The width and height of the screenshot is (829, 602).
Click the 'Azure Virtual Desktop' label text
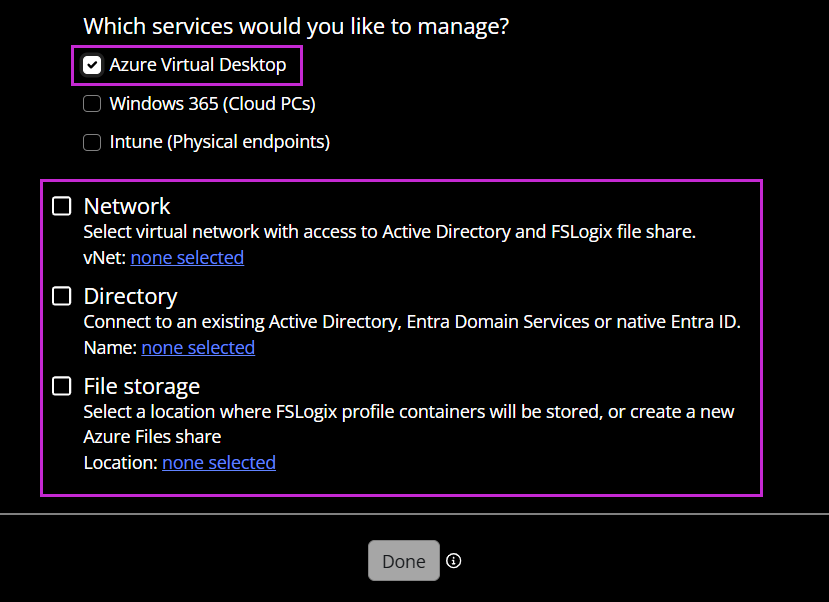[198, 65]
